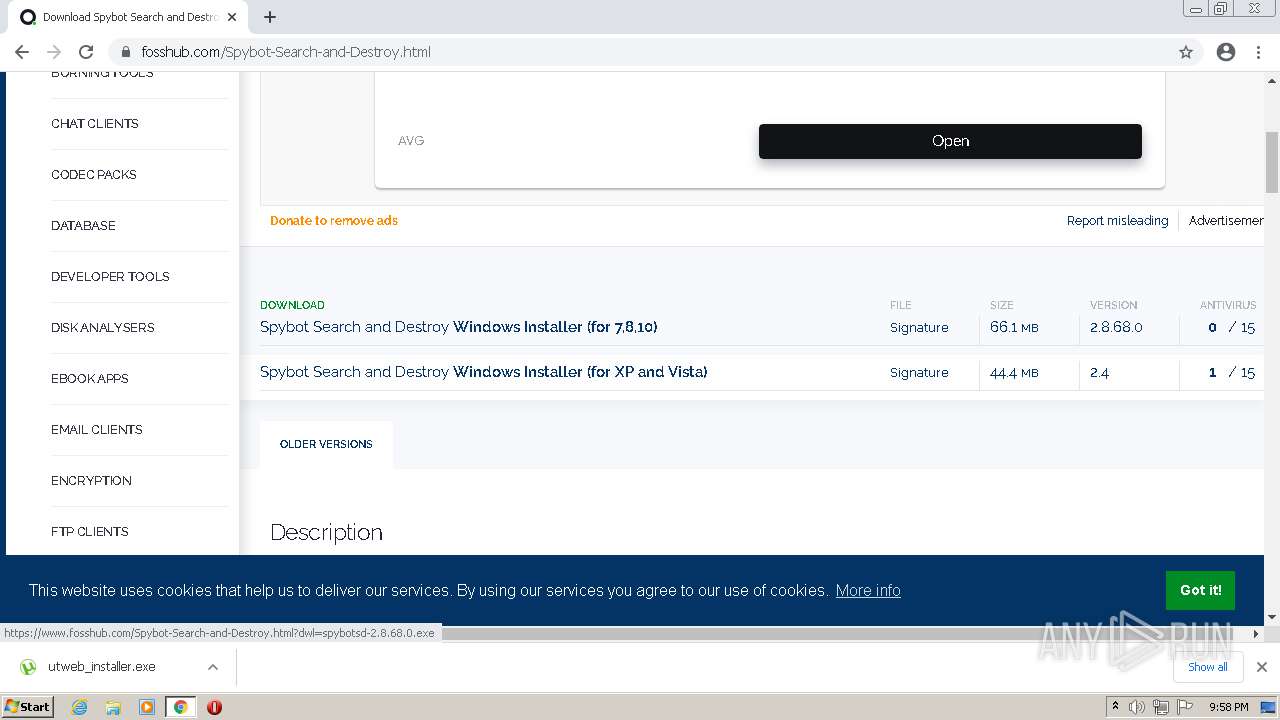
Task: Bookmark this page with the star icon
Action: coord(1186,52)
